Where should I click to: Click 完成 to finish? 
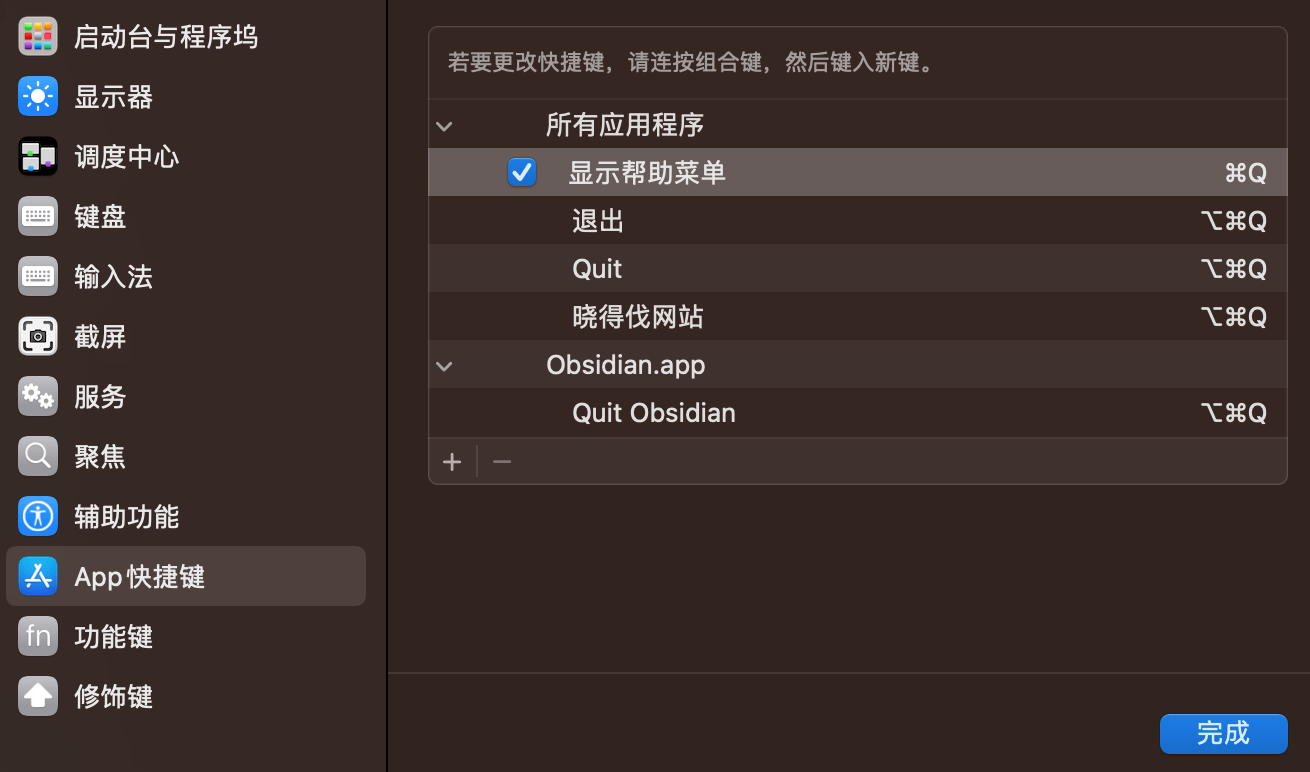pyautogui.click(x=1223, y=734)
